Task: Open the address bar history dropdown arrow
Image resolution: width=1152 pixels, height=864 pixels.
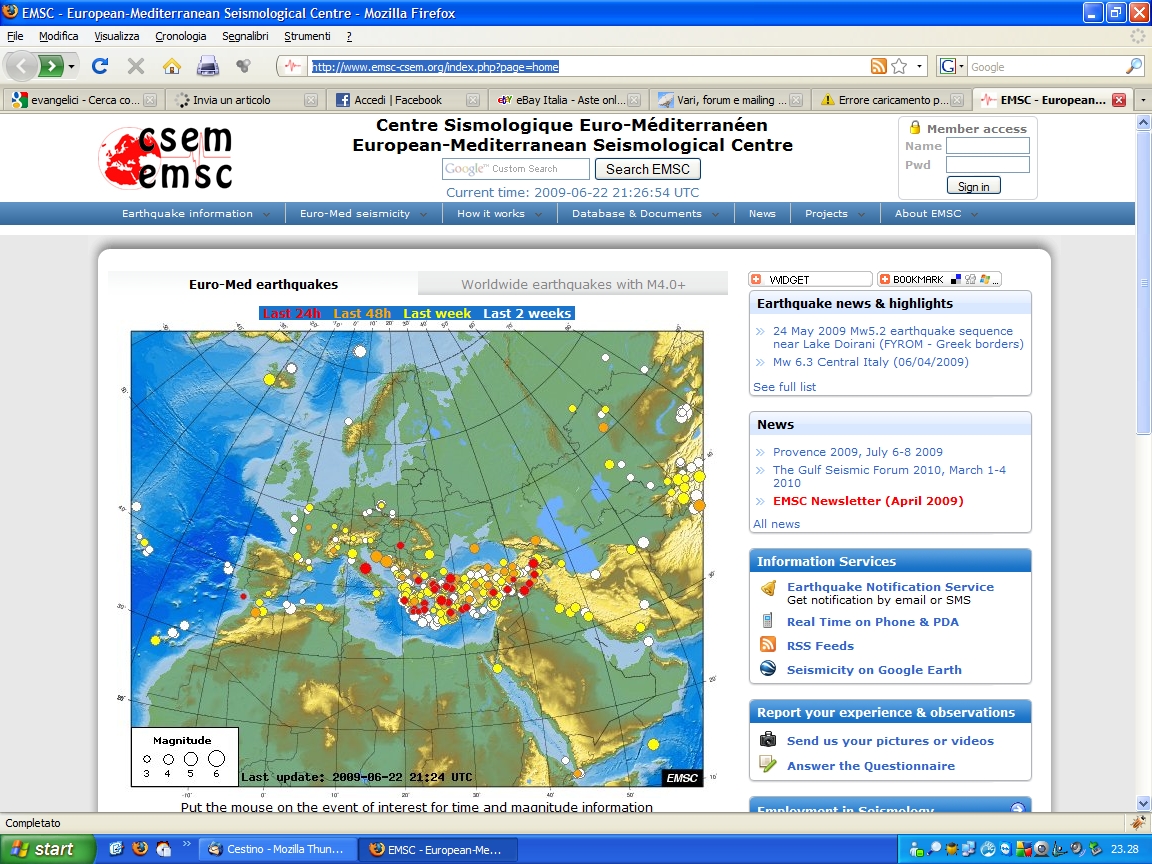Action: click(x=919, y=67)
